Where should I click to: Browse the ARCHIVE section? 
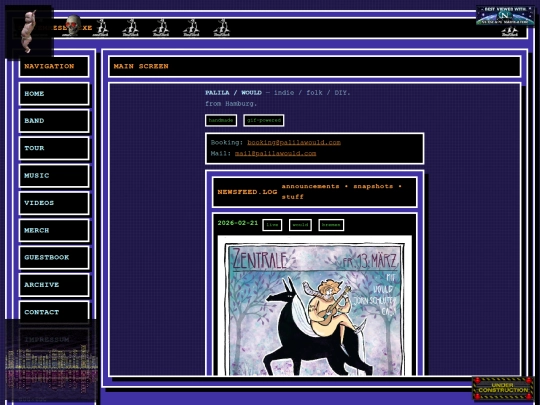(x=54, y=285)
